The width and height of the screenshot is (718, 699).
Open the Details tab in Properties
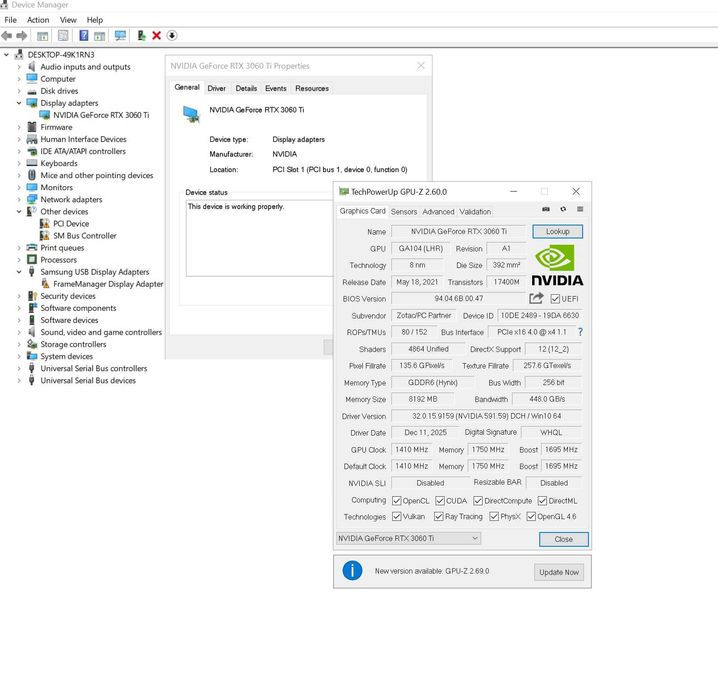pos(246,88)
